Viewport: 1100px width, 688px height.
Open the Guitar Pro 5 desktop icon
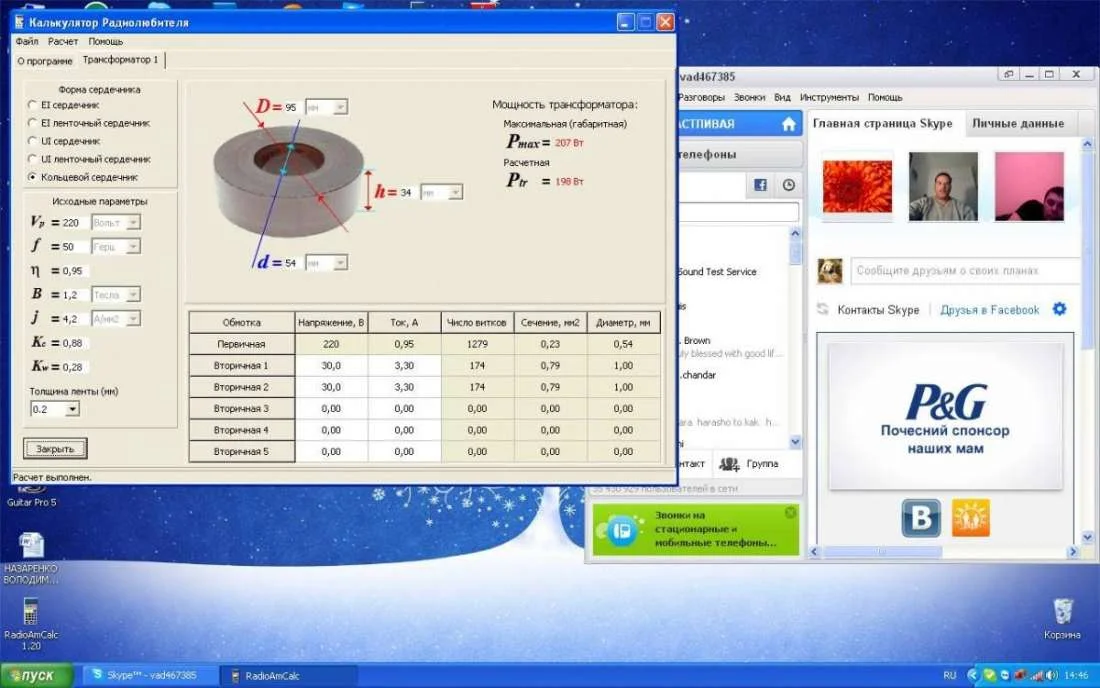pyautogui.click(x=31, y=495)
